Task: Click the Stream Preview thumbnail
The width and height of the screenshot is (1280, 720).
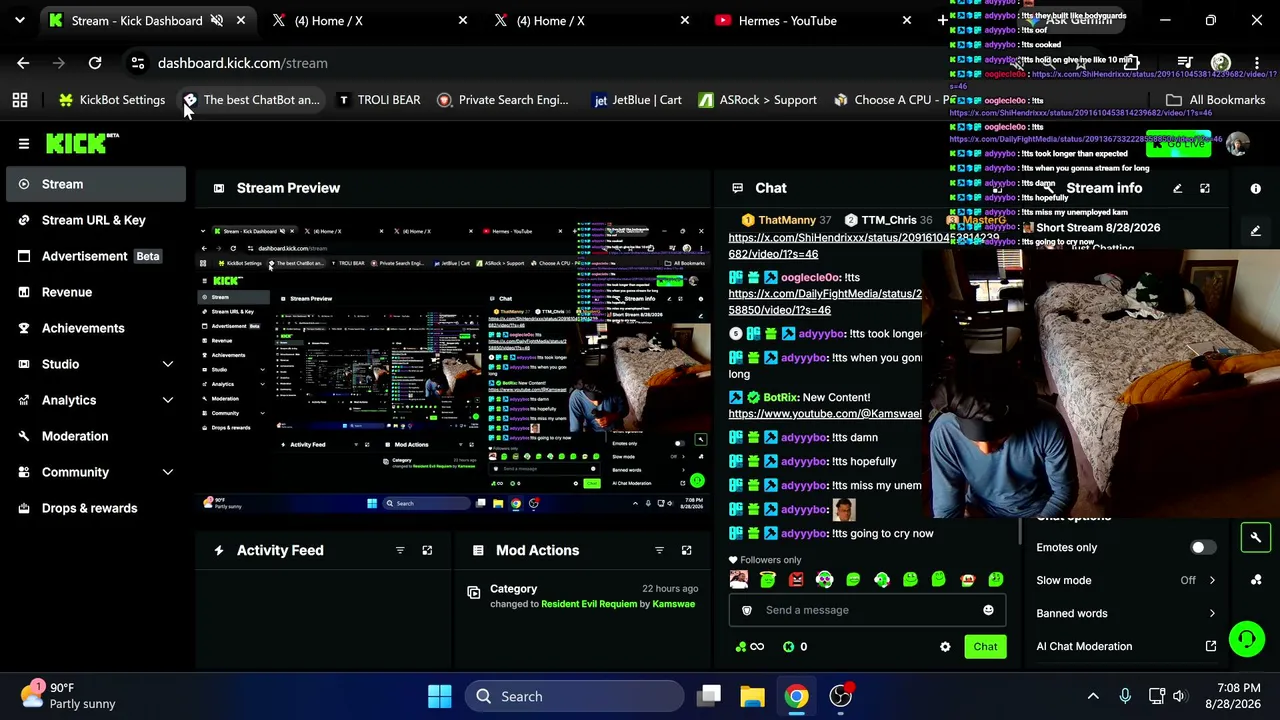Action: point(453,368)
